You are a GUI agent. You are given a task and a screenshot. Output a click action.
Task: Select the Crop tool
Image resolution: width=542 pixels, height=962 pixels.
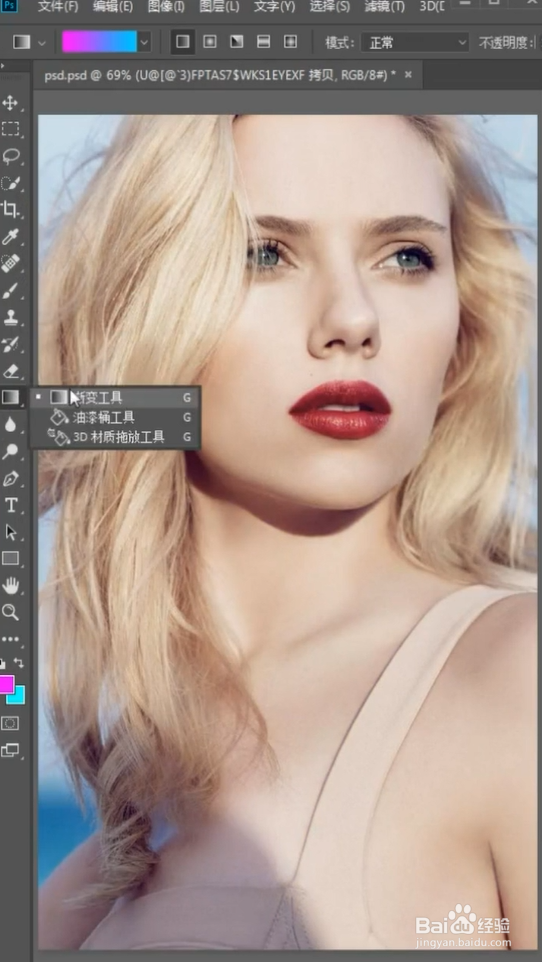point(10,209)
